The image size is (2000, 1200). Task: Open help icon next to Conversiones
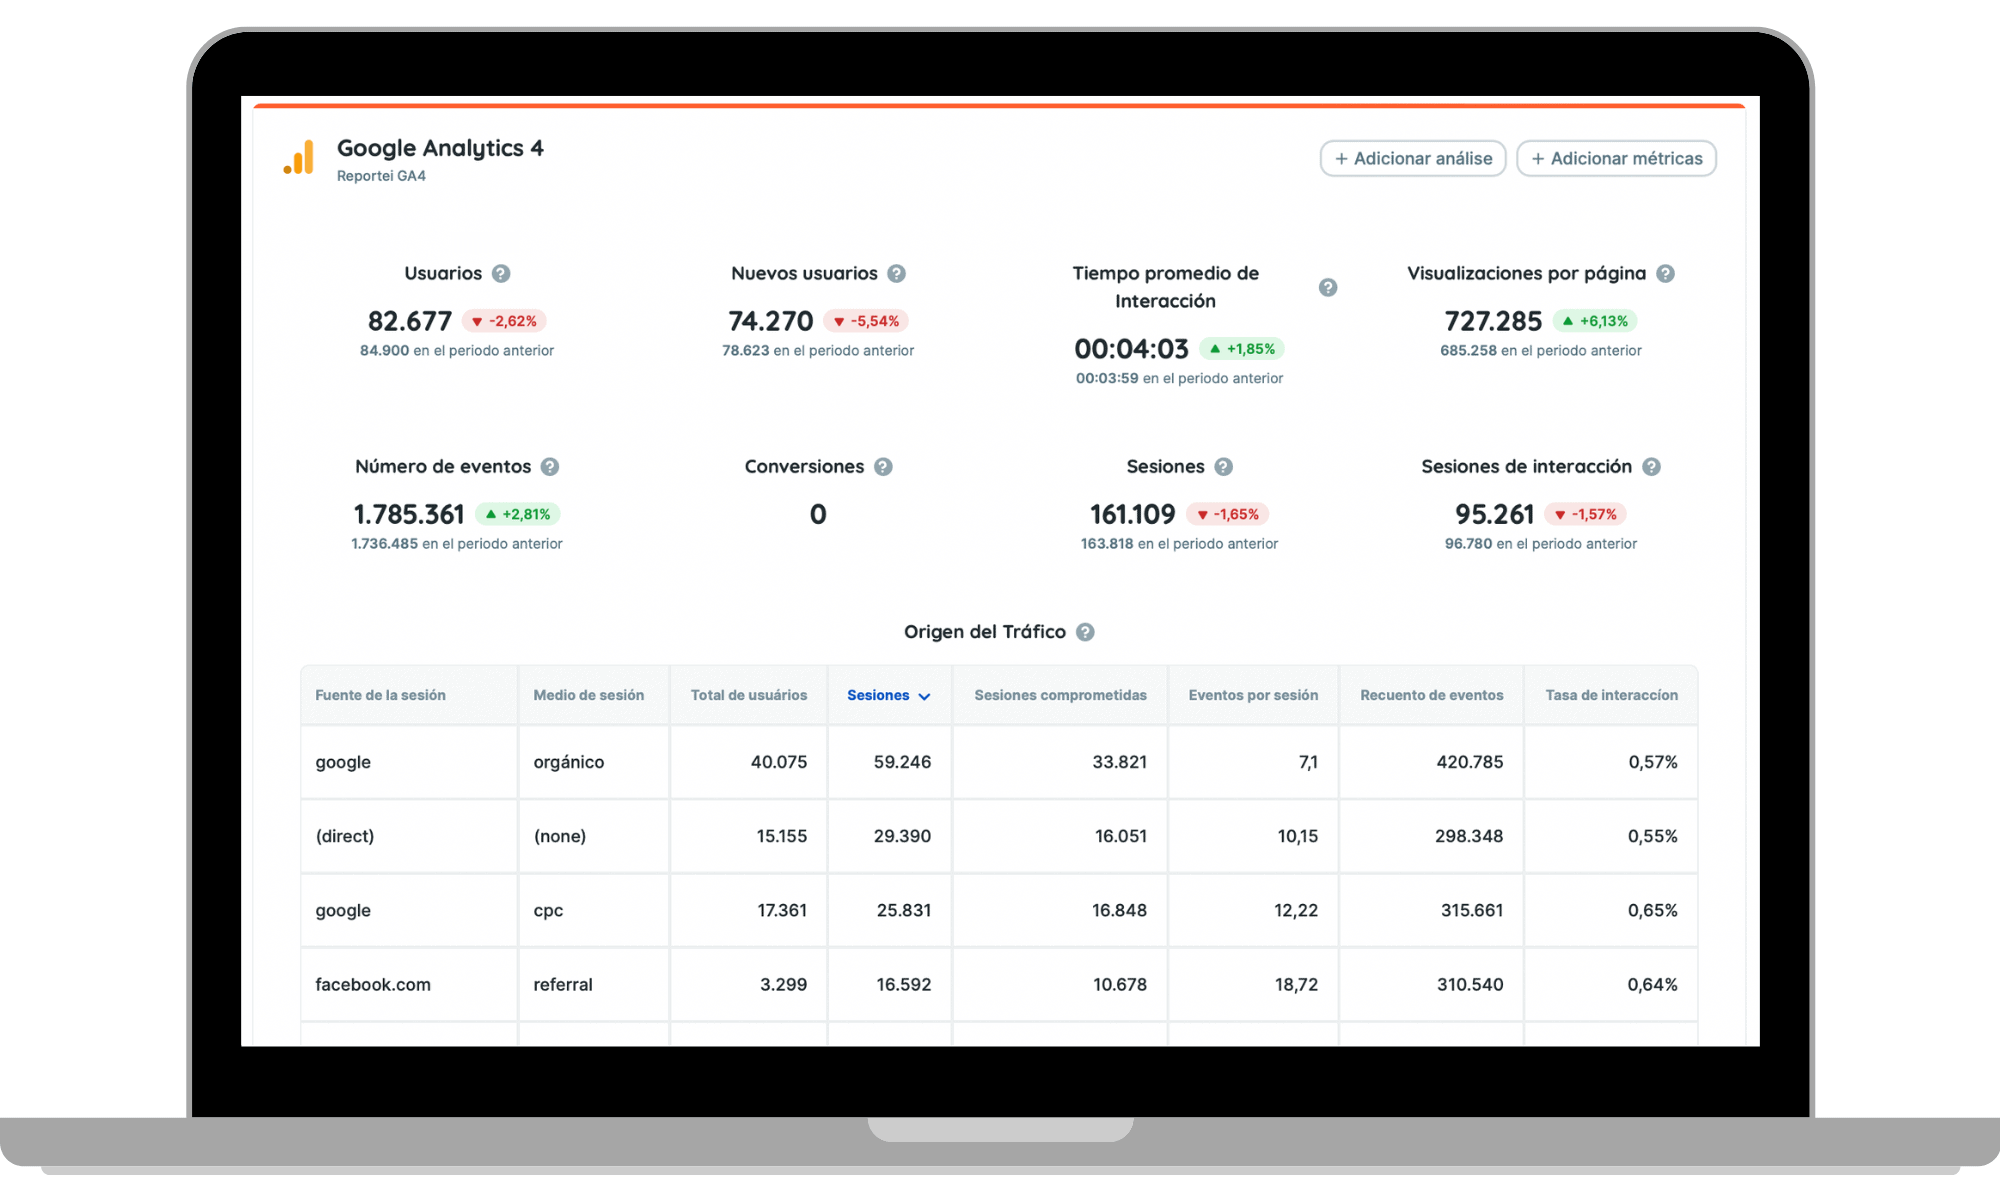(x=883, y=467)
